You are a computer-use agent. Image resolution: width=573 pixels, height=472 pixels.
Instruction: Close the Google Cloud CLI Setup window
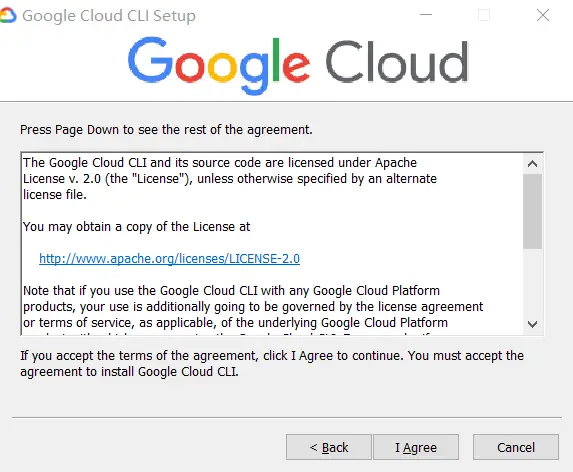543,15
